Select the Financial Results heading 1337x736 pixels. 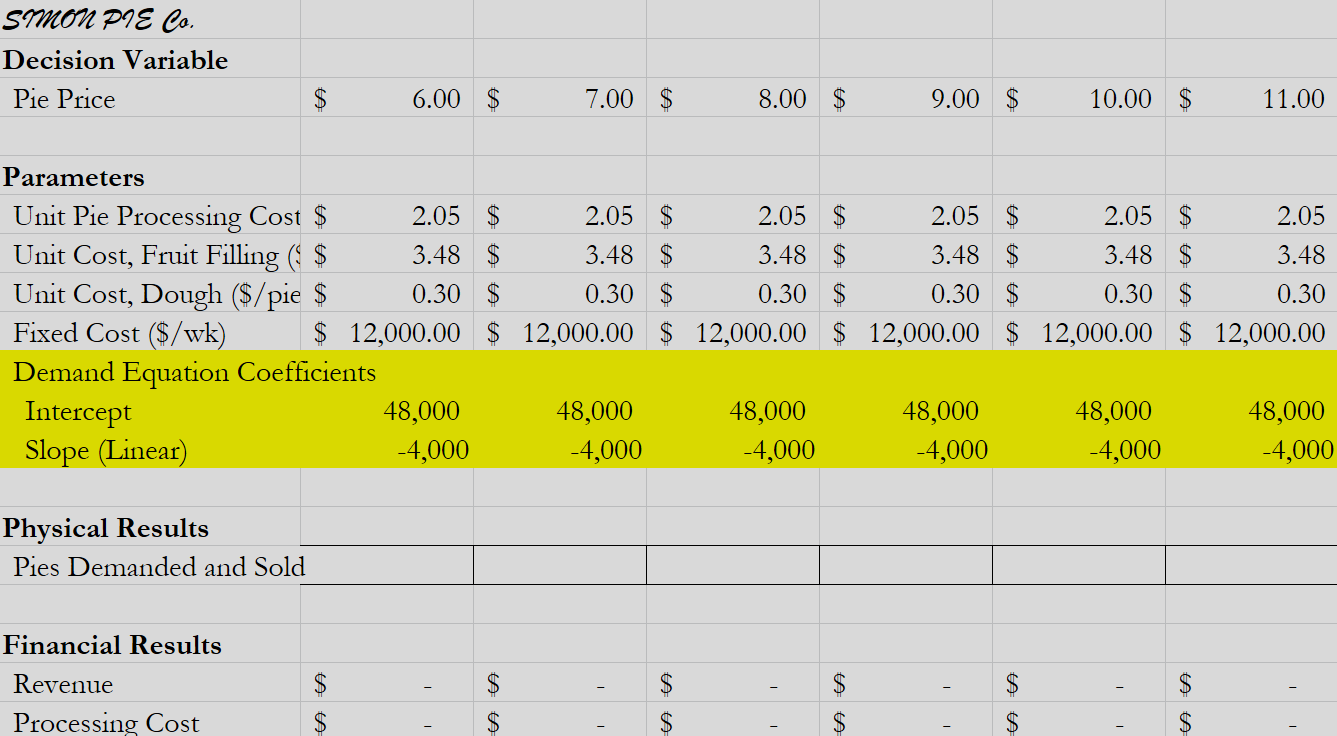point(112,645)
